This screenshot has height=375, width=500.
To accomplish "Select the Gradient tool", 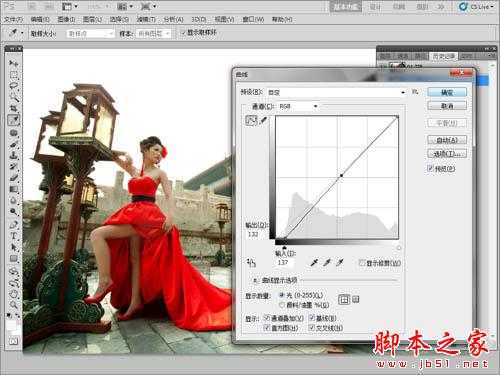I will click(14, 189).
